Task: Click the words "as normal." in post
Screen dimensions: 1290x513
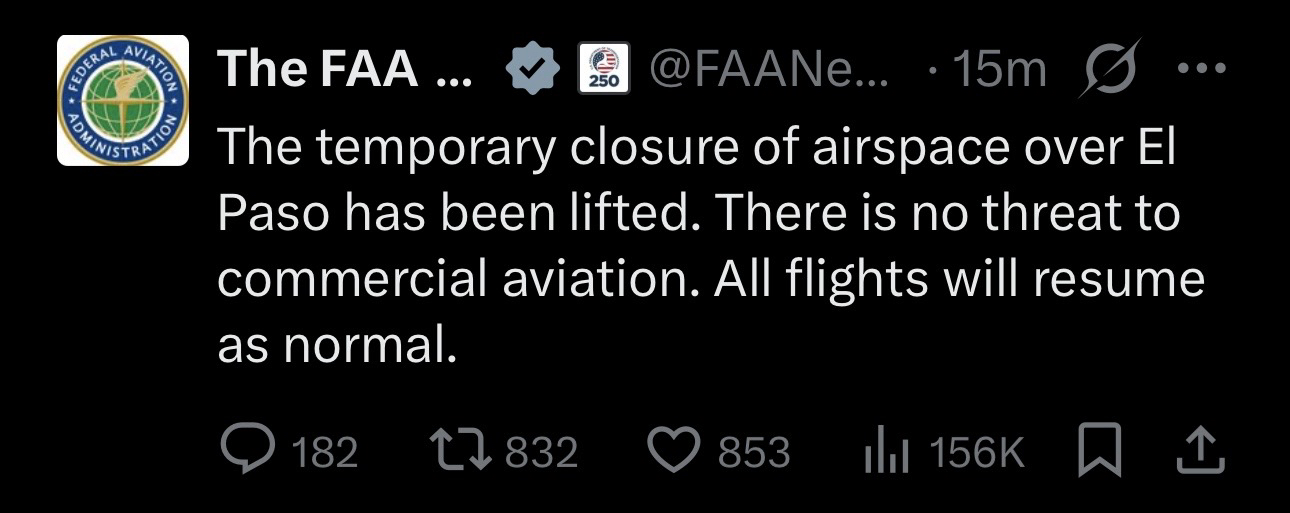Action: point(331,344)
